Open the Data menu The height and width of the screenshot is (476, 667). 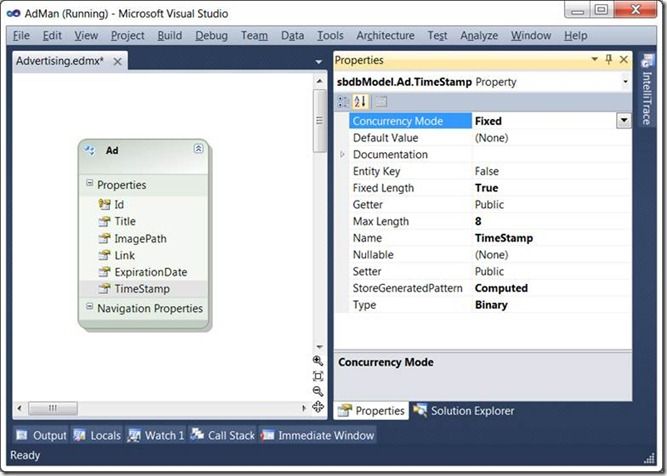tap(292, 36)
